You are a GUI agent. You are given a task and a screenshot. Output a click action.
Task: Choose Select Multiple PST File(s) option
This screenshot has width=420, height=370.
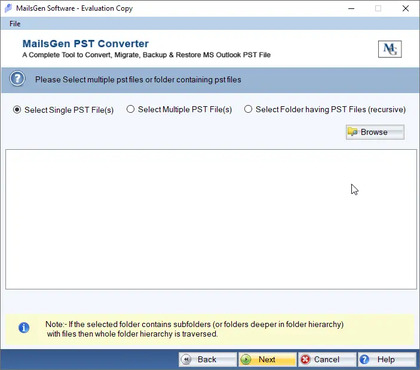coord(179,109)
